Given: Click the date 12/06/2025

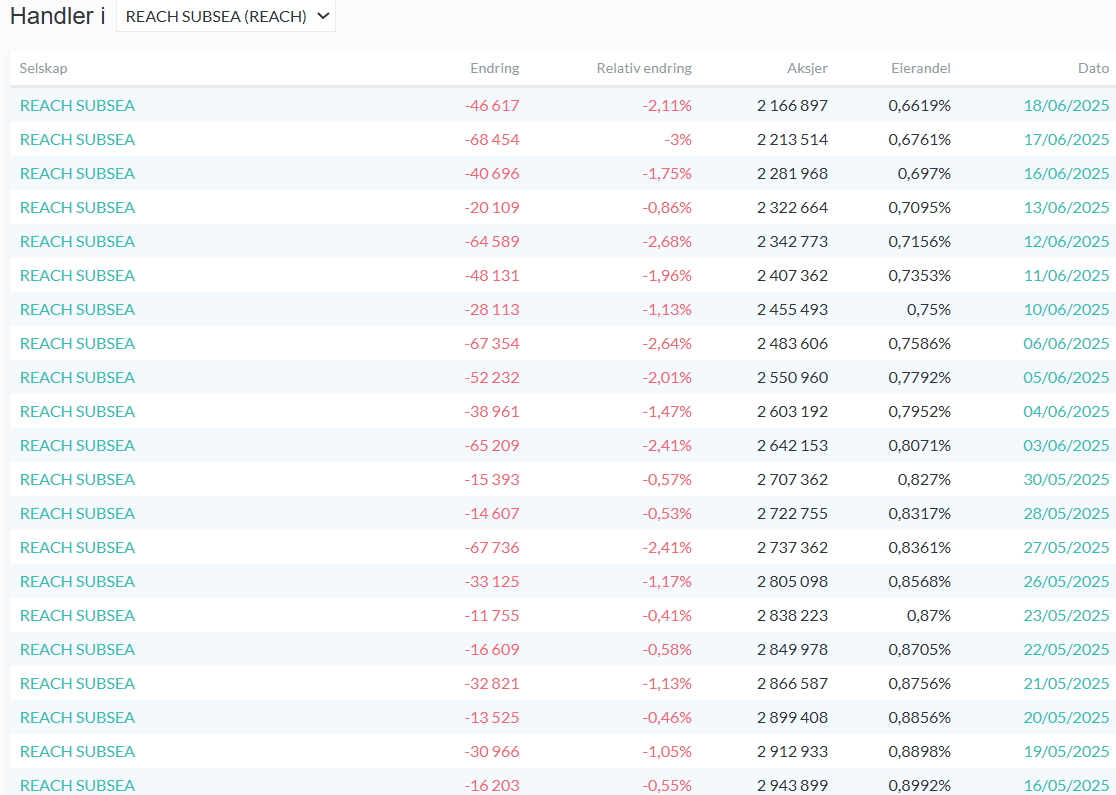Looking at the screenshot, I should pyautogui.click(x=1066, y=241).
